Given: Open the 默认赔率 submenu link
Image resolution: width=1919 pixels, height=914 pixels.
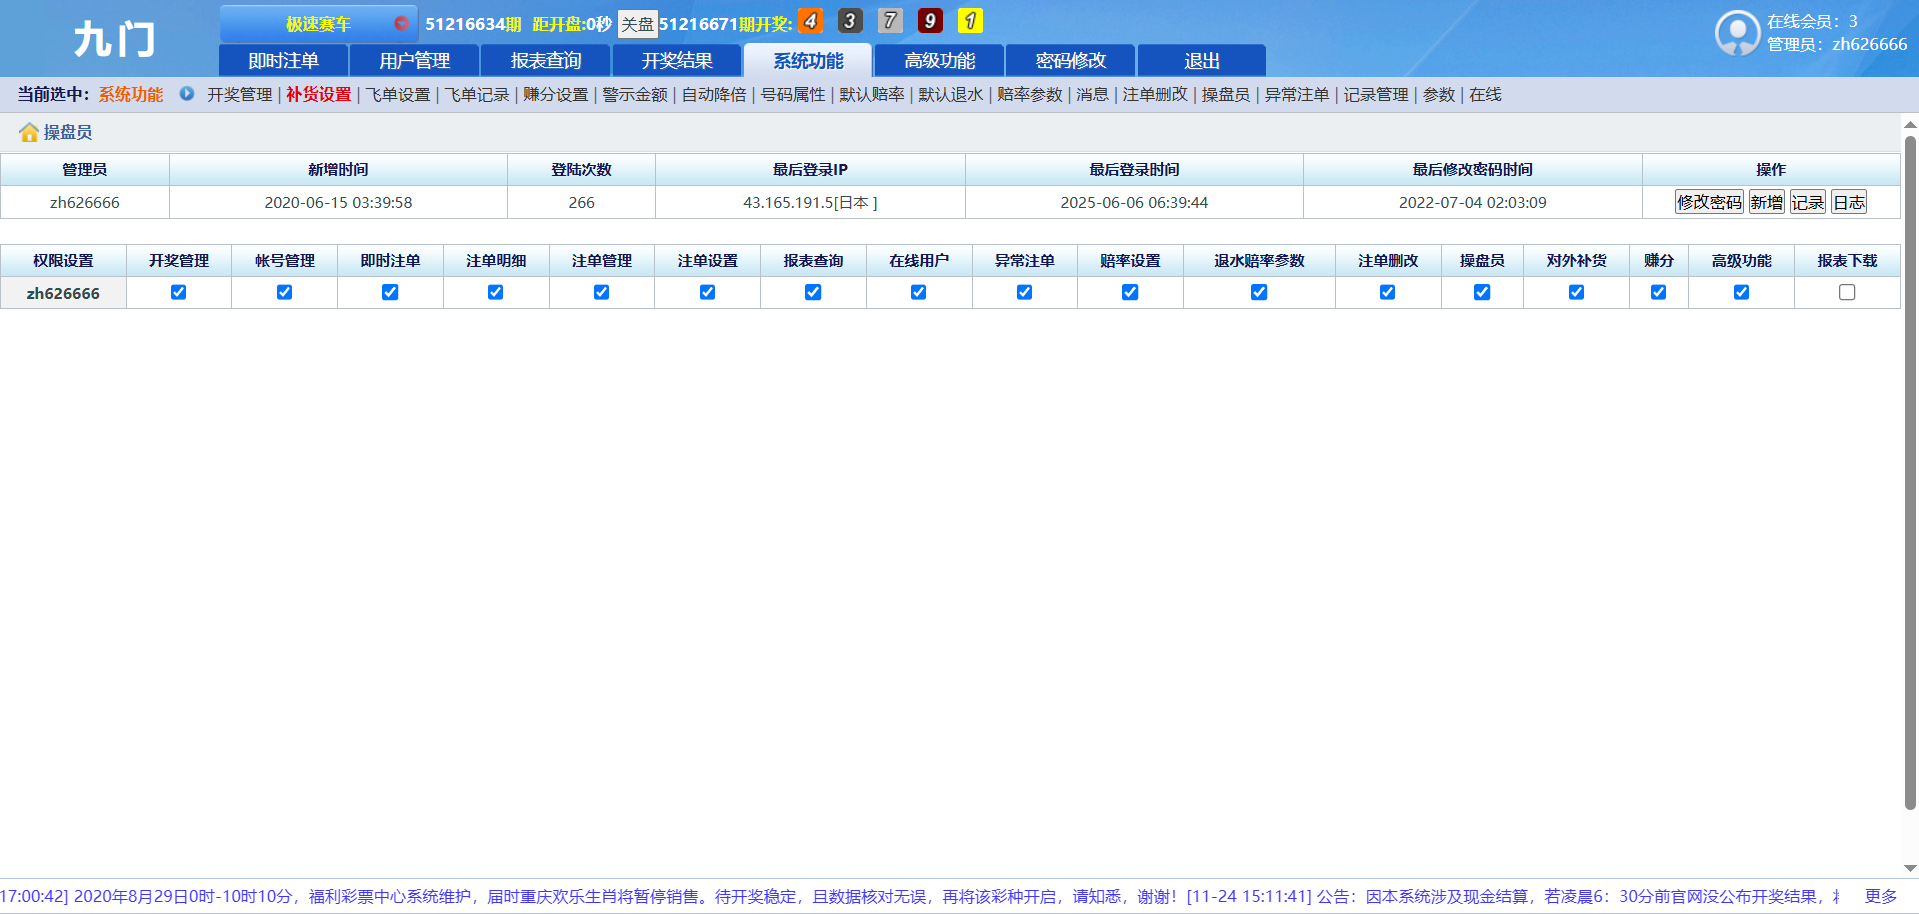Looking at the screenshot, I should [x=872, y=94].
